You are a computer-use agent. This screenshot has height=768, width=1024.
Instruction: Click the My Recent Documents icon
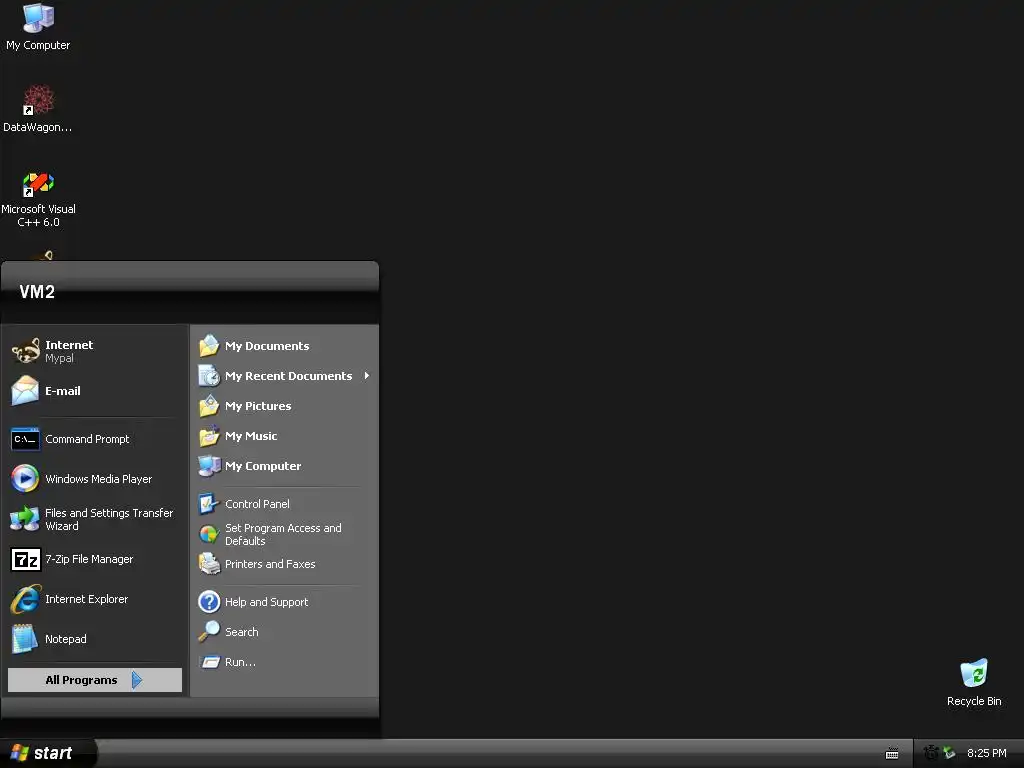coord(209,376)
